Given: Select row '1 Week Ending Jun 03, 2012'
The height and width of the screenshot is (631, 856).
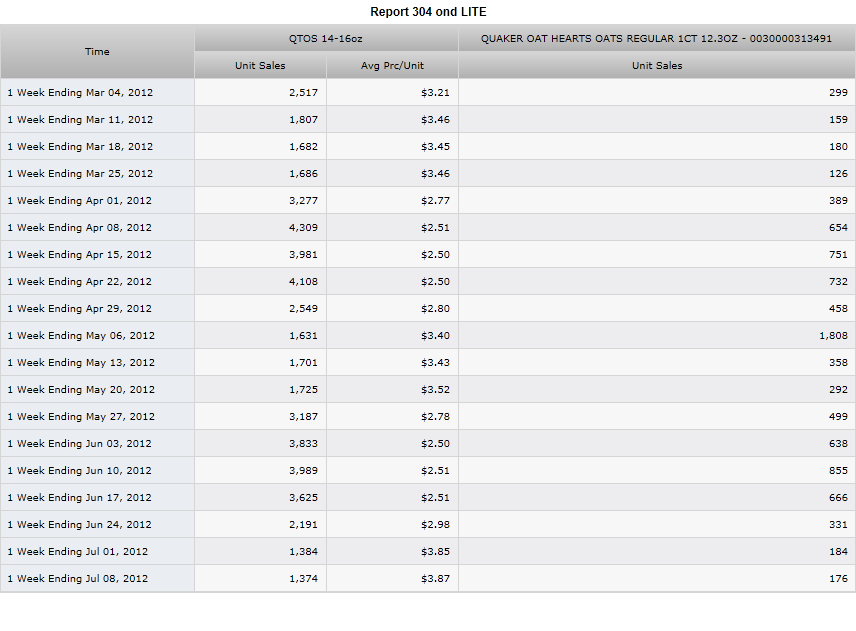Looking at the screenshot, I should [428, 444].
